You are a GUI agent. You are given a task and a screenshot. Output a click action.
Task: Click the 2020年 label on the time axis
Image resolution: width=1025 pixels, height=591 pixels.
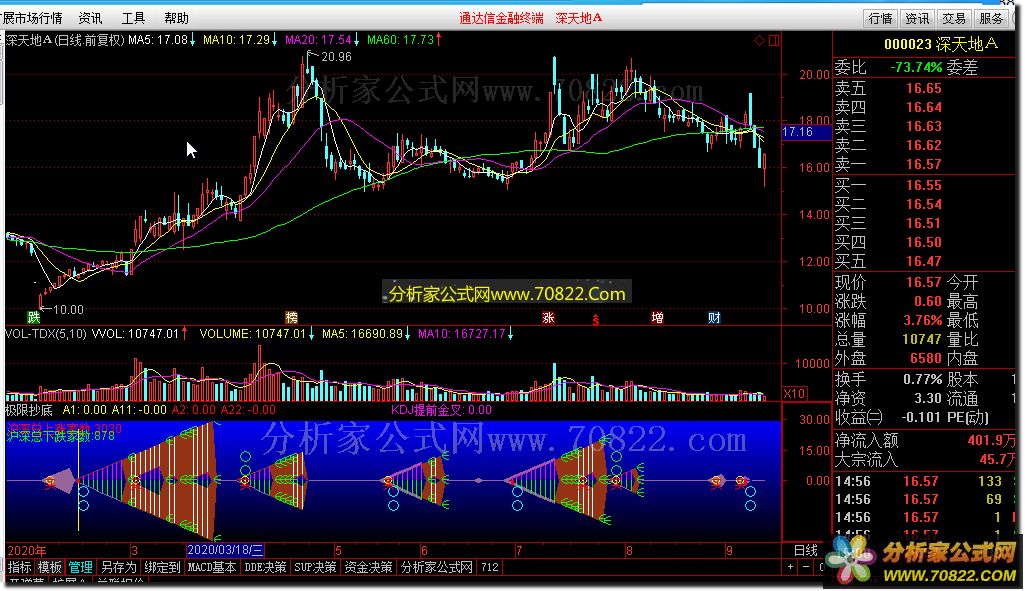coord(27,550)
